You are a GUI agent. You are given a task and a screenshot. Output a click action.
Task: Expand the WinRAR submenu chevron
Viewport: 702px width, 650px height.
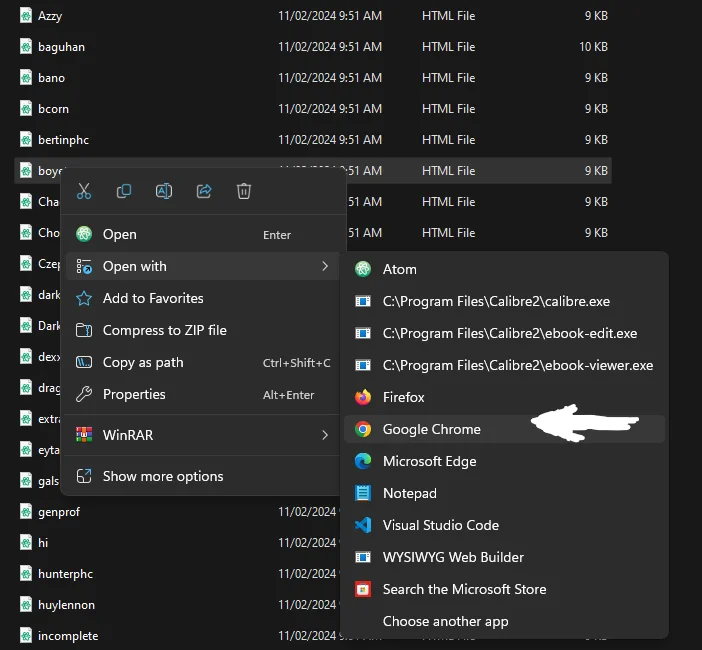325,435
